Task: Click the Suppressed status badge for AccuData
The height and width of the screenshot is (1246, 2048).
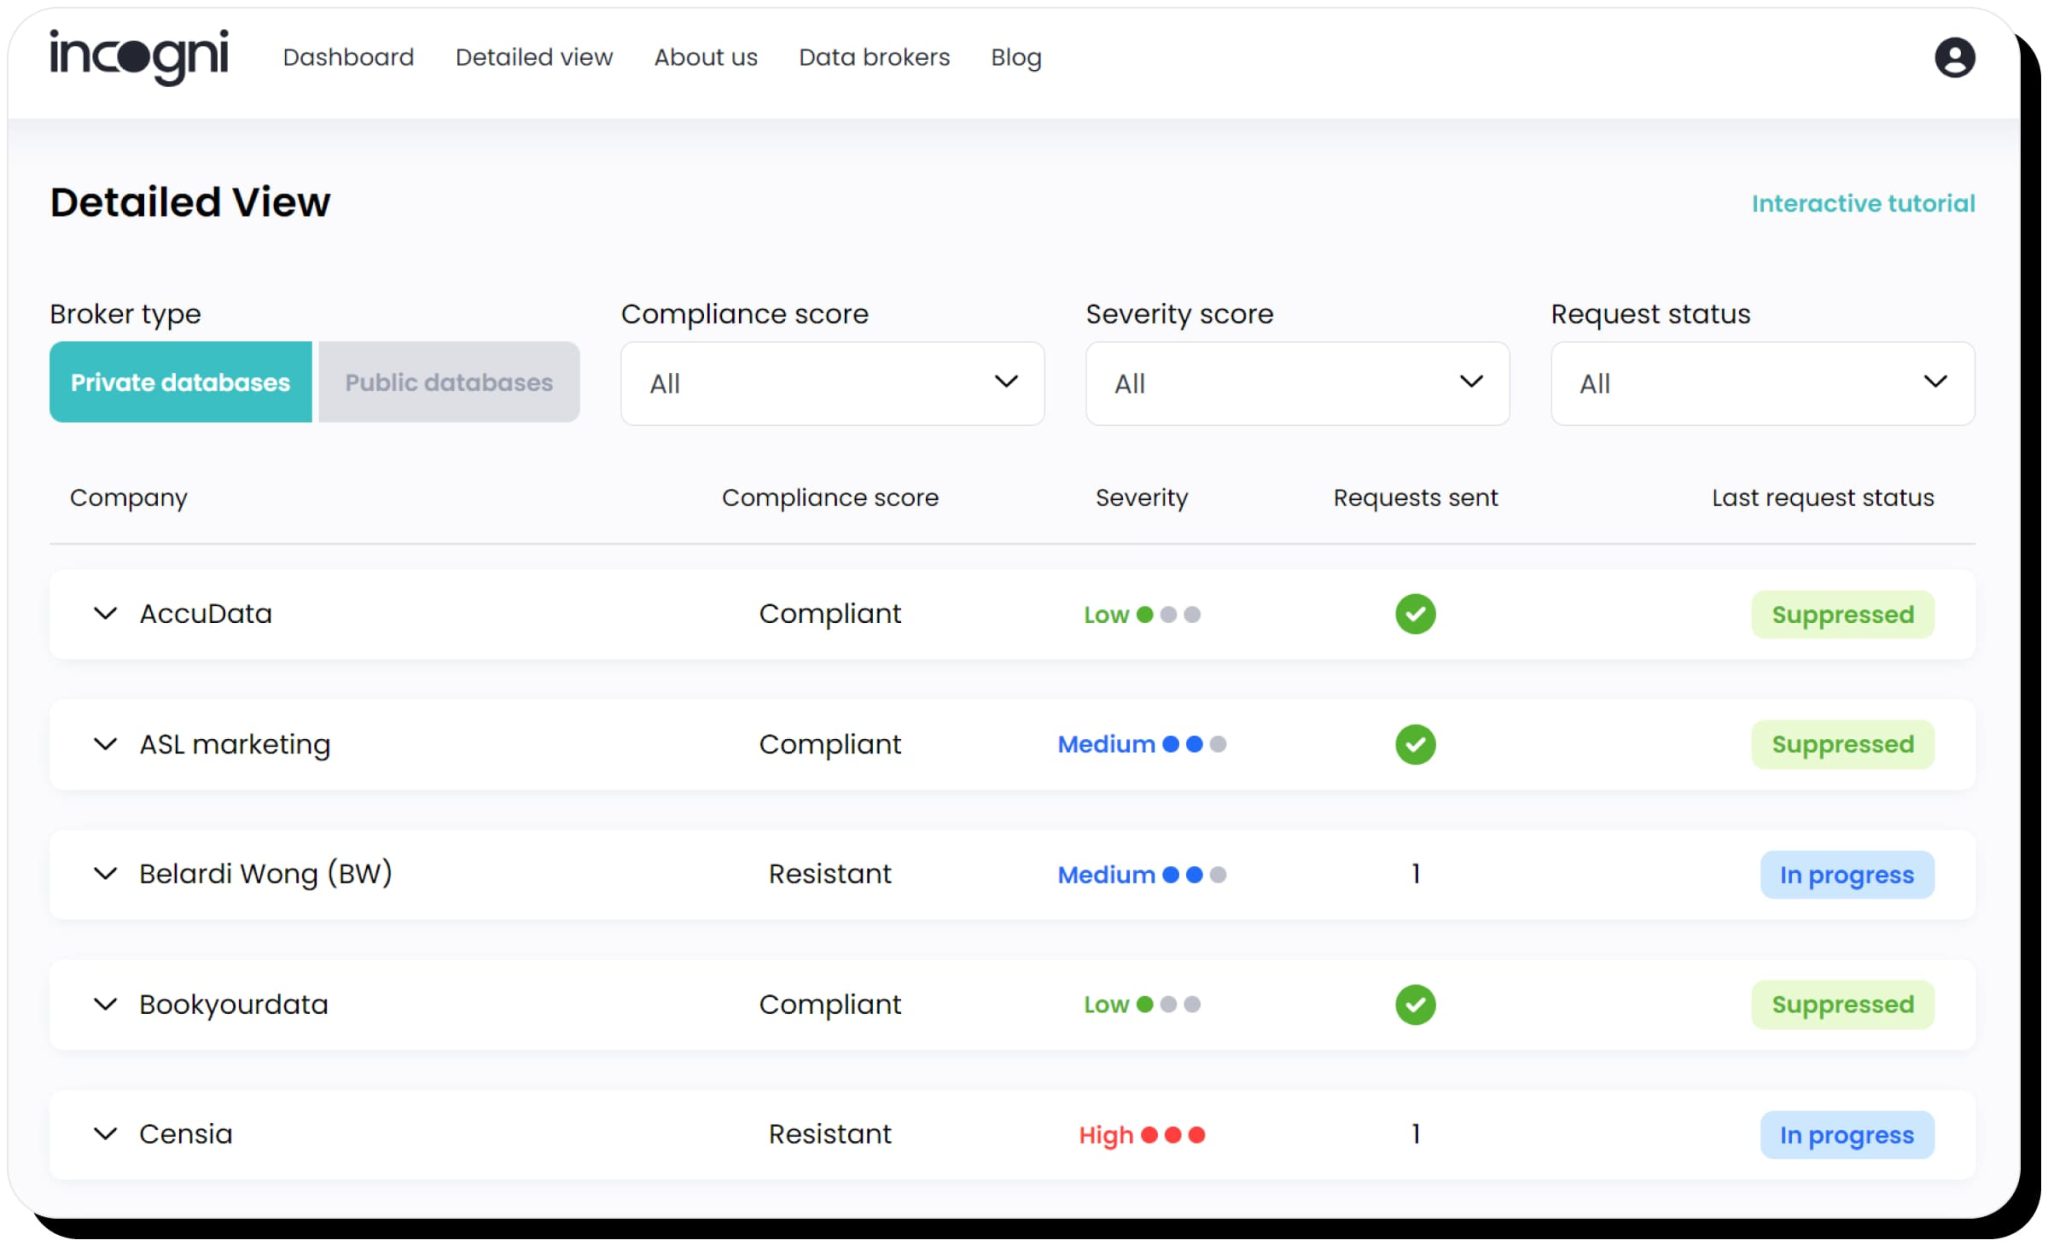Action: tap(1842, 614)
